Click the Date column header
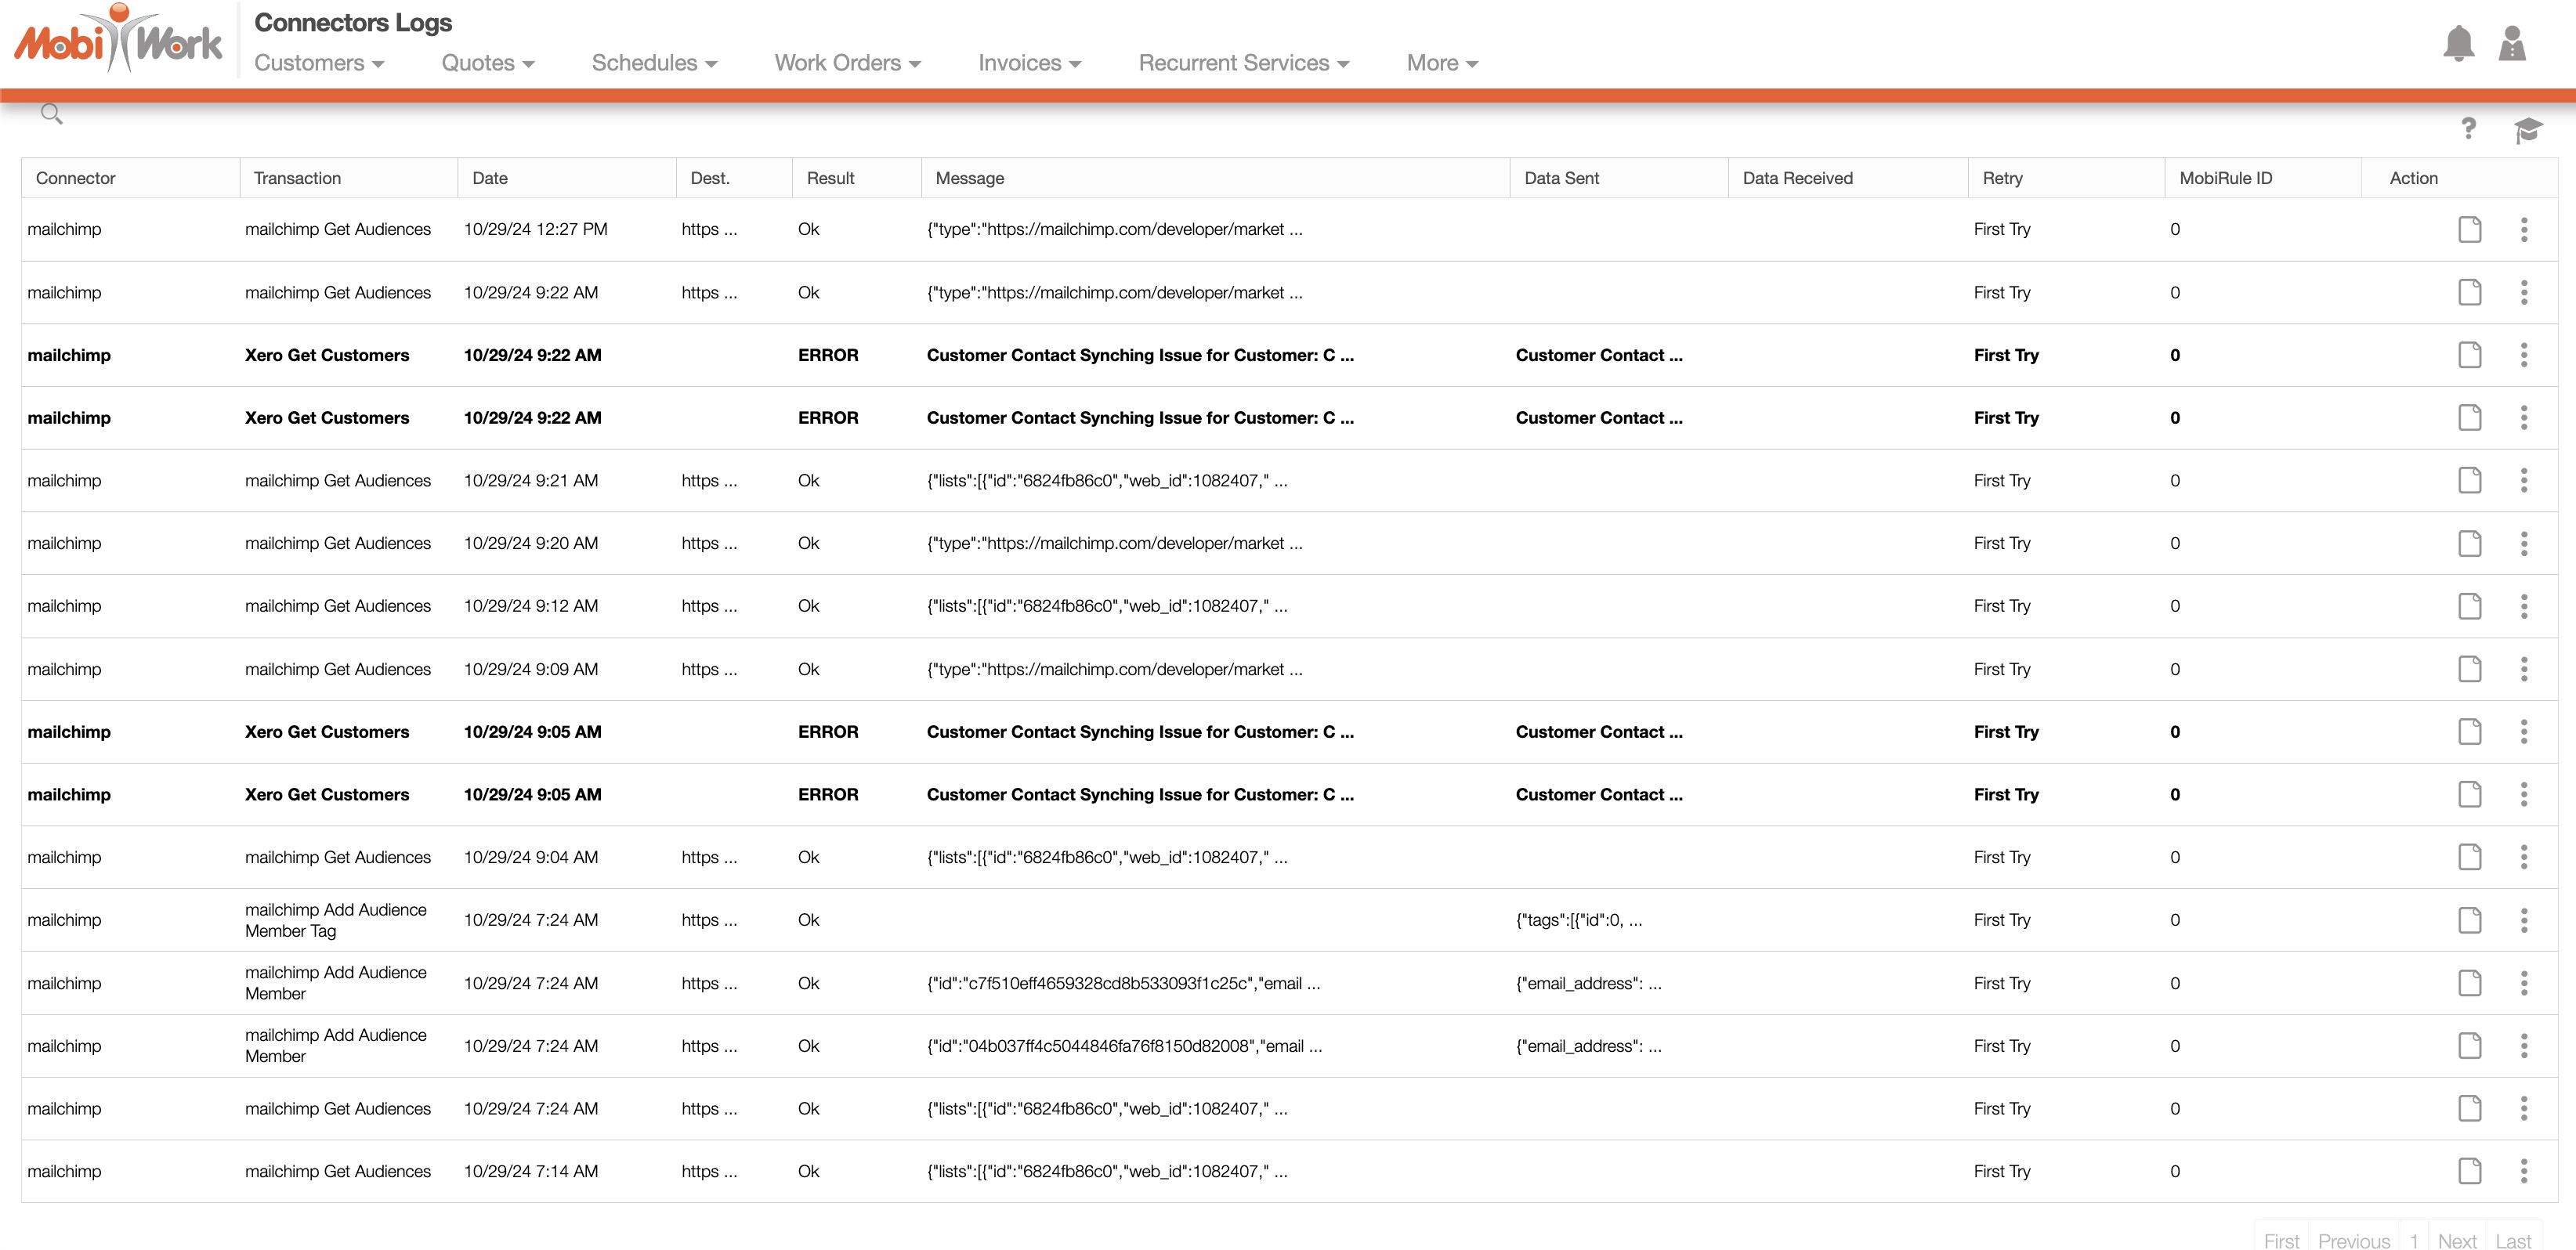The height and width of the screenshot is (1250, 2576). [490, 178]
